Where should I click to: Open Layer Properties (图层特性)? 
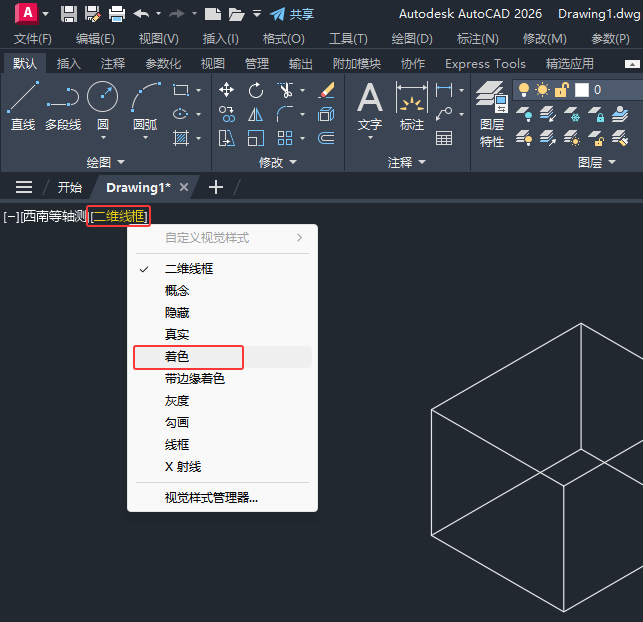click(492, 114)
